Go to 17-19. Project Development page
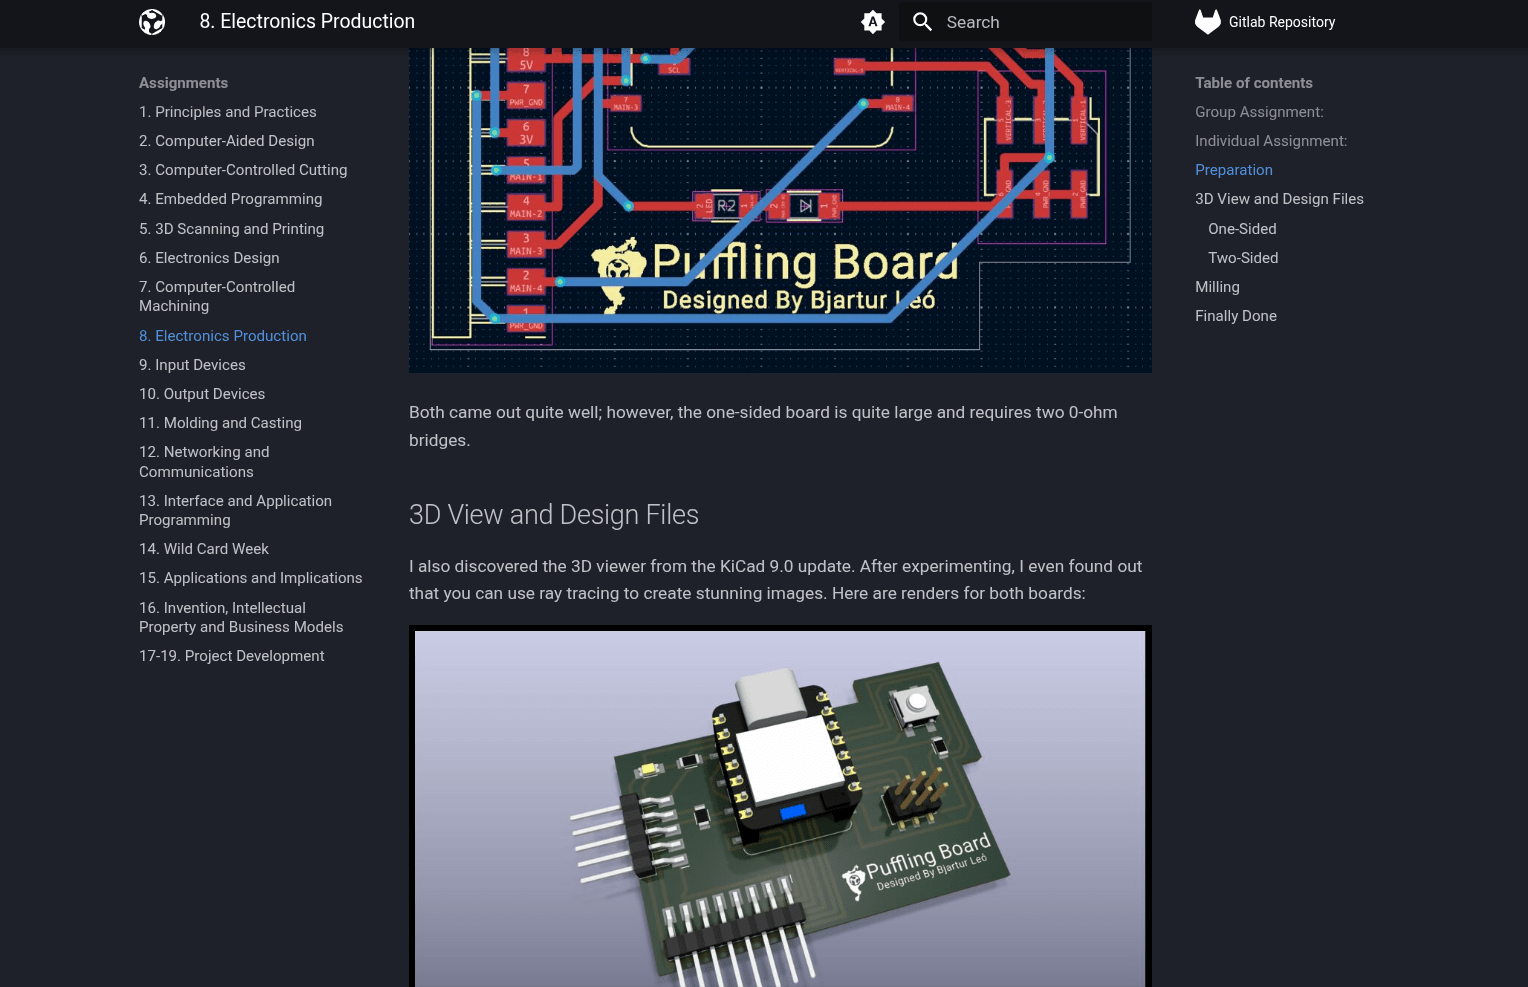 click(x=231, y=656)
